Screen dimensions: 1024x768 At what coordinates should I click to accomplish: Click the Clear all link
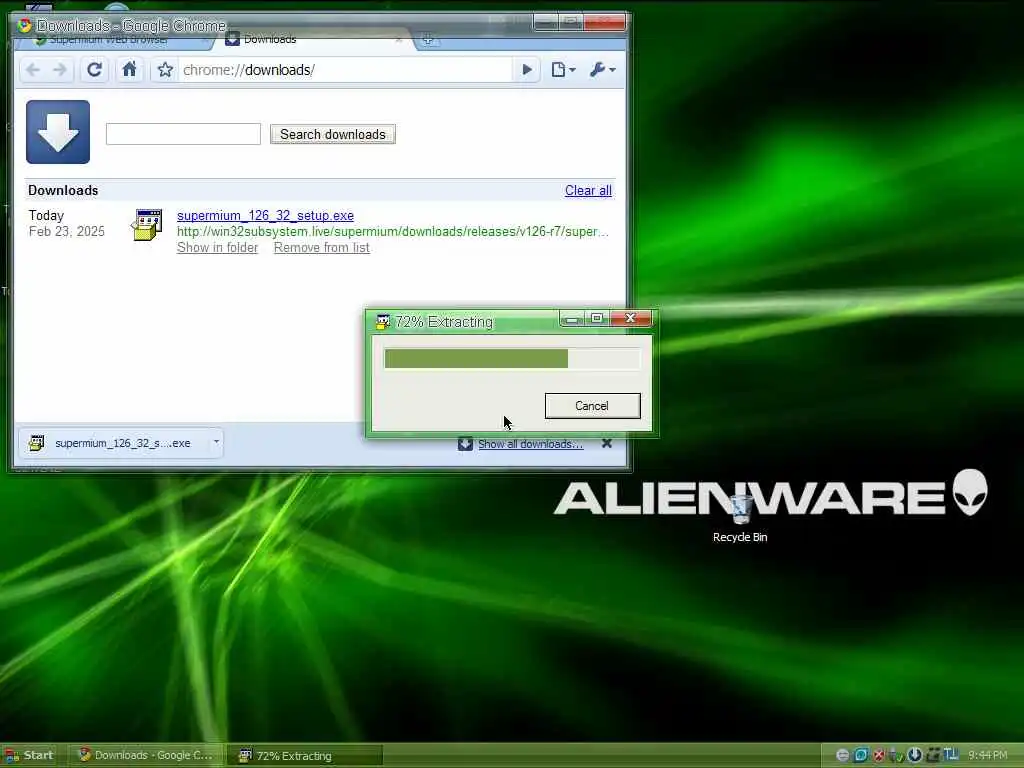(588, 191)
